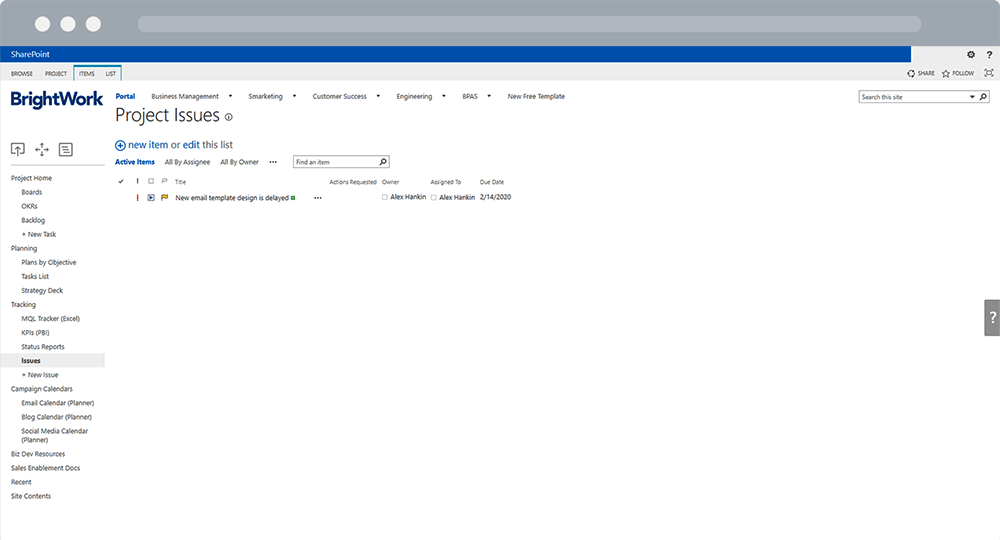Click the plus circle new item icon
Viewport: 1000px width, 540px height.
[x=120, y=145]
